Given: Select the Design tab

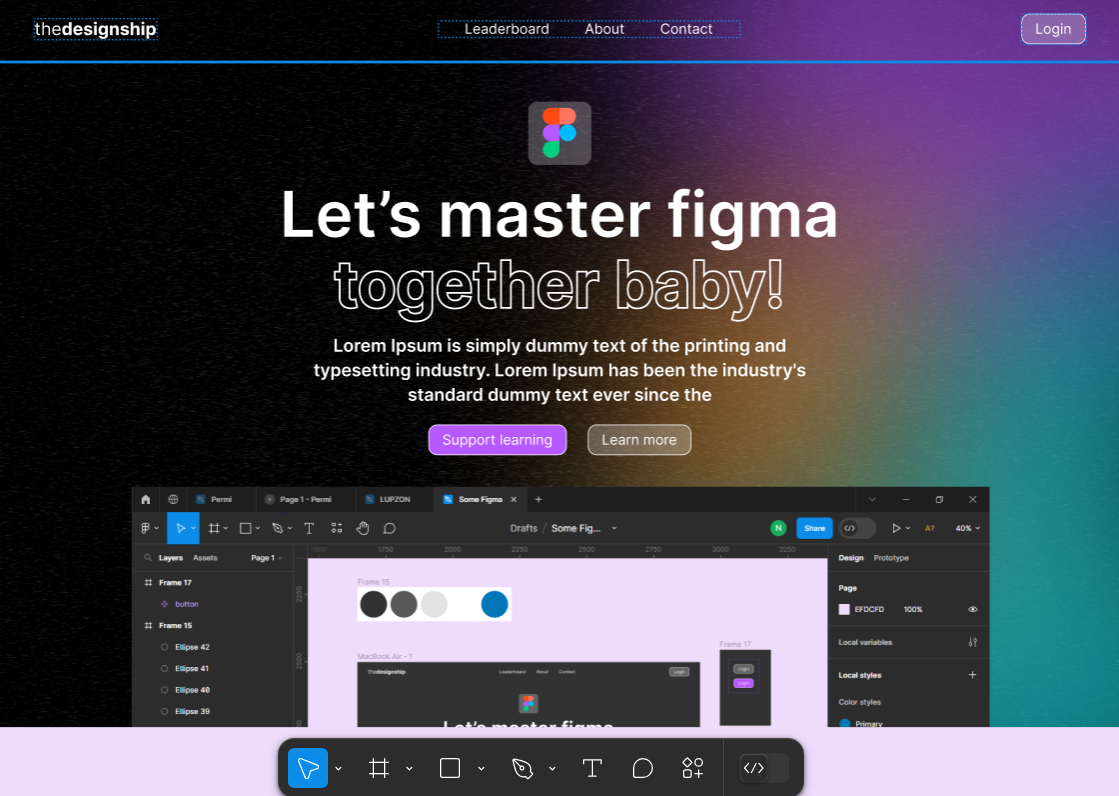Looking at the screenshot, I should click(x=851, y=558).
